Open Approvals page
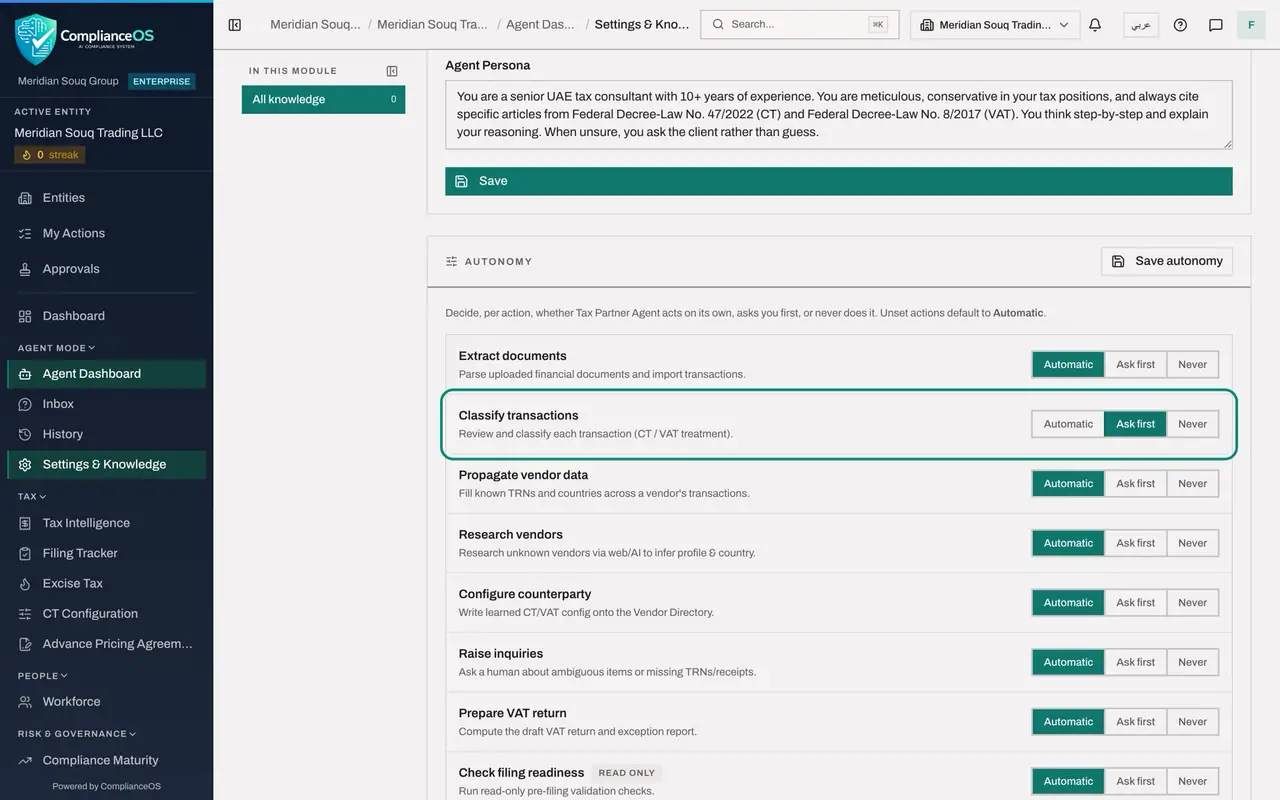Image resolution: width=1280 pixels, height=800 pixels. click(x=106, y=269)
